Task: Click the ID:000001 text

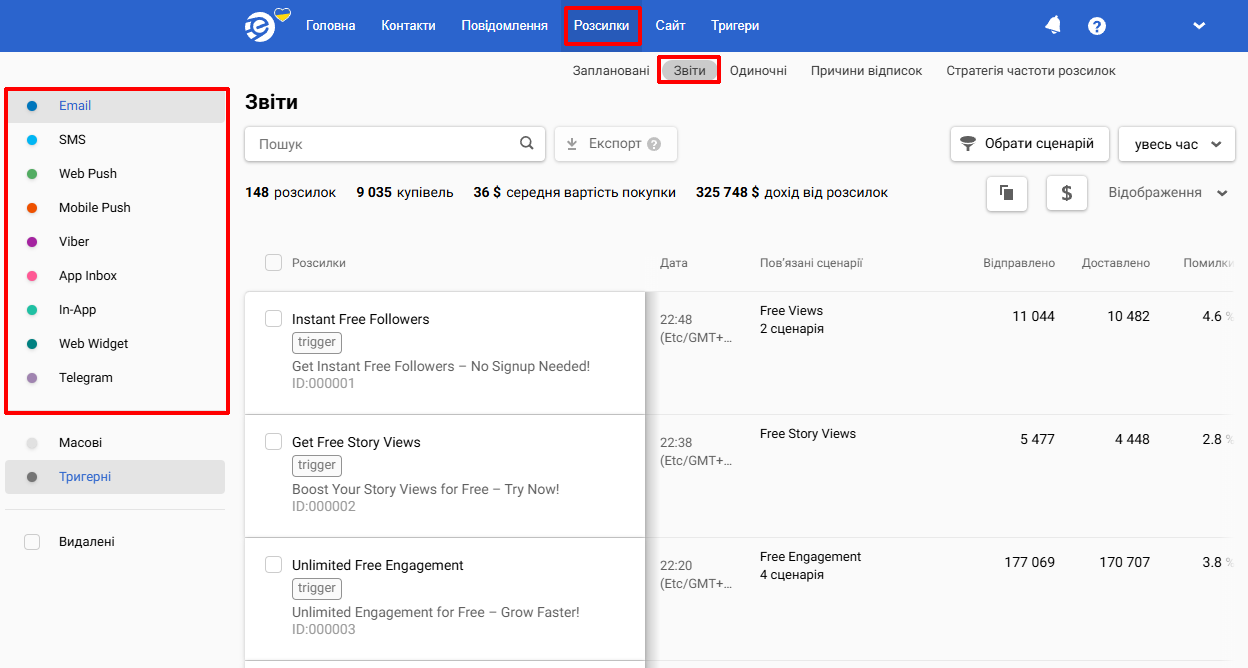Action: pos(323,383)
